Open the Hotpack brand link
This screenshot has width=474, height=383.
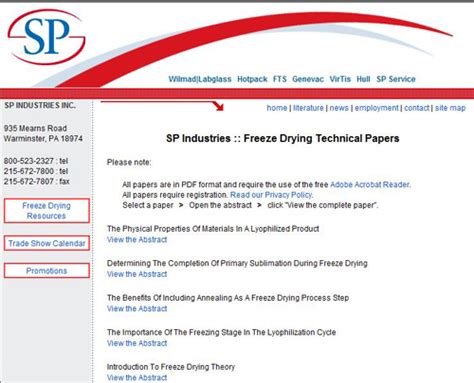tap(252, 79)
